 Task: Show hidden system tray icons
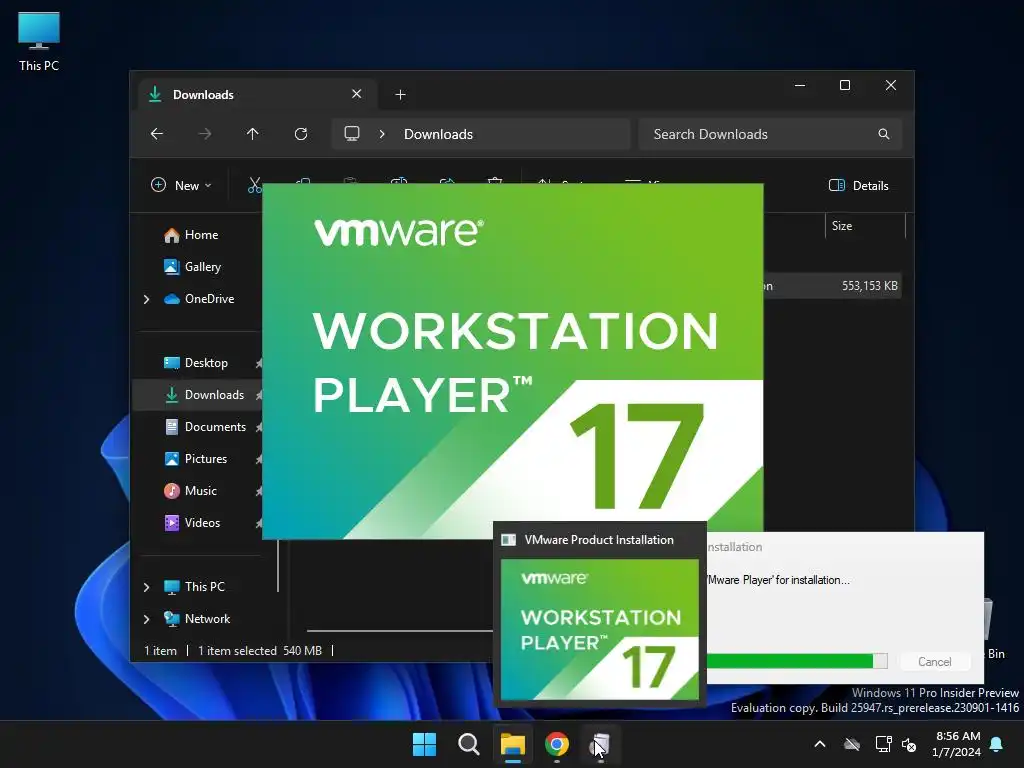point(820,744)
